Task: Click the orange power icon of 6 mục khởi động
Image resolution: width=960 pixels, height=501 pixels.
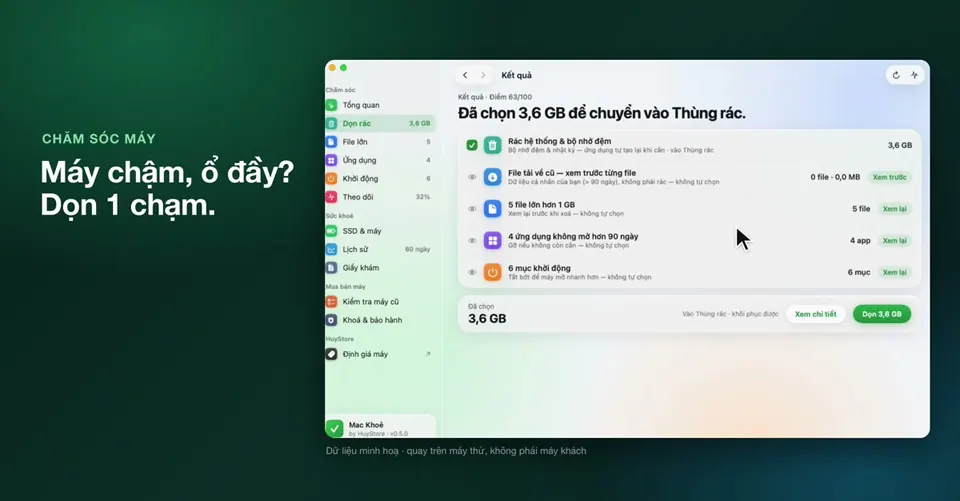Action: point(492,272)
